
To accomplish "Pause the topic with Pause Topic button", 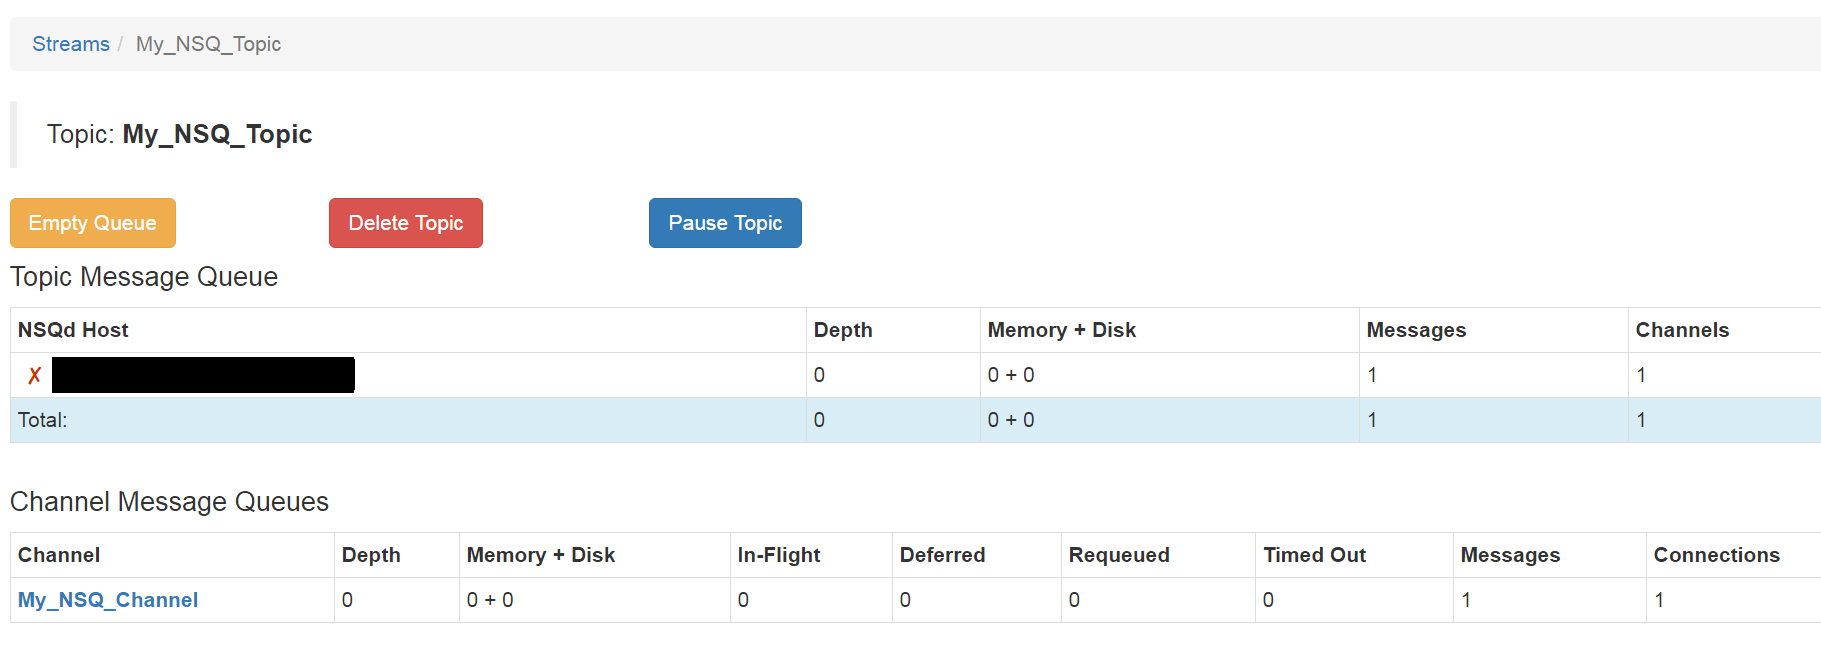I will click(x=725, y=223).
